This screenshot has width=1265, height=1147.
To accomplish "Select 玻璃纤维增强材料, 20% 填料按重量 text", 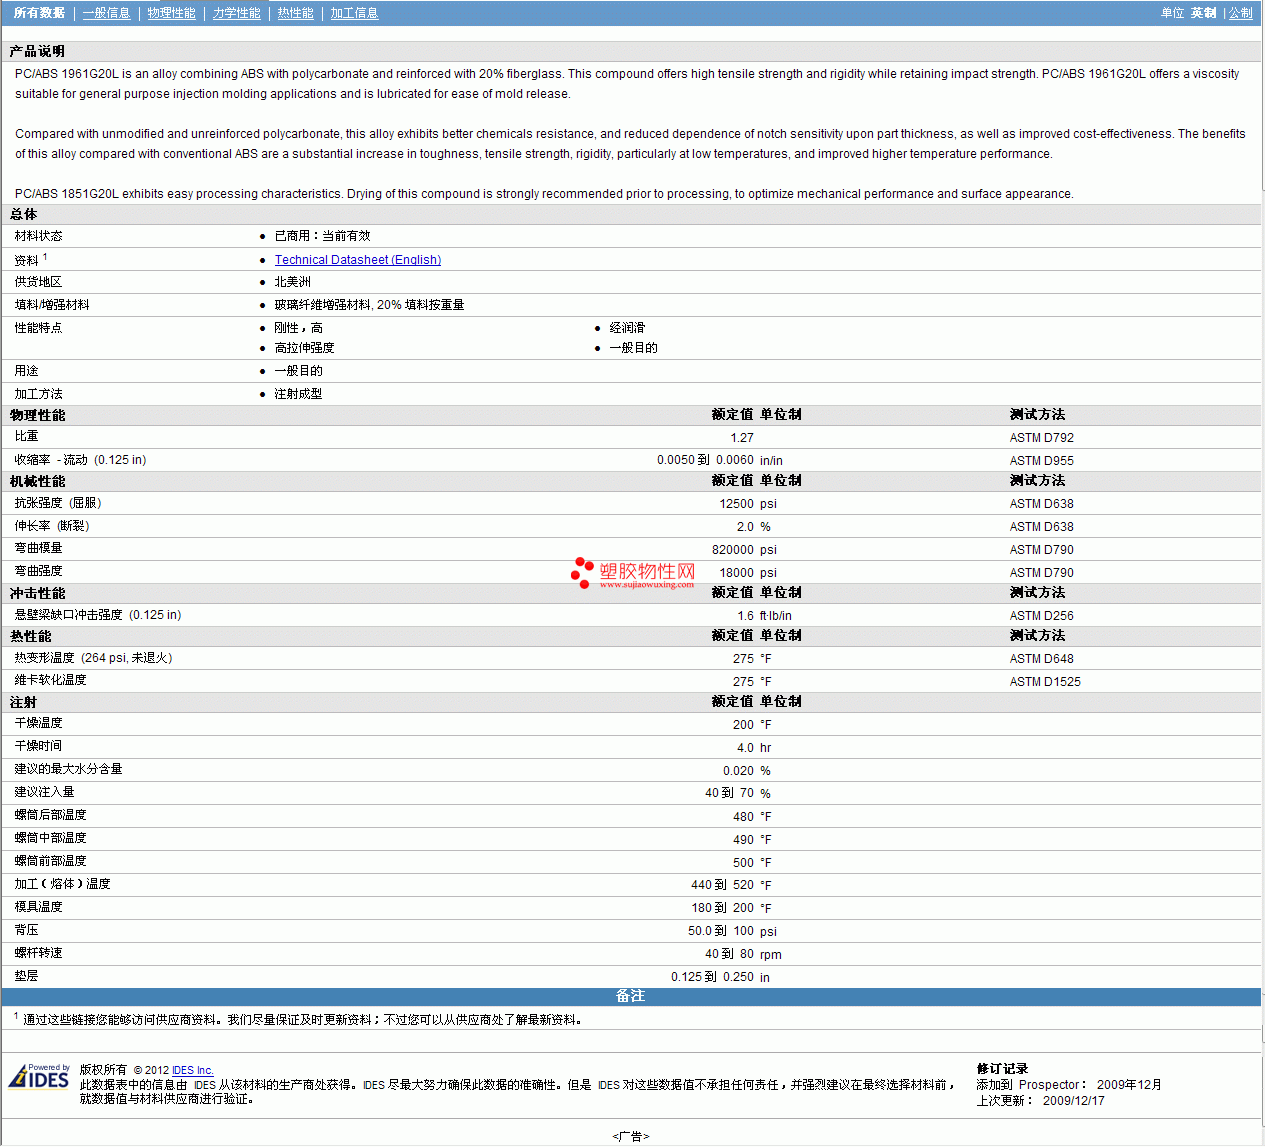I will (369, 305).
